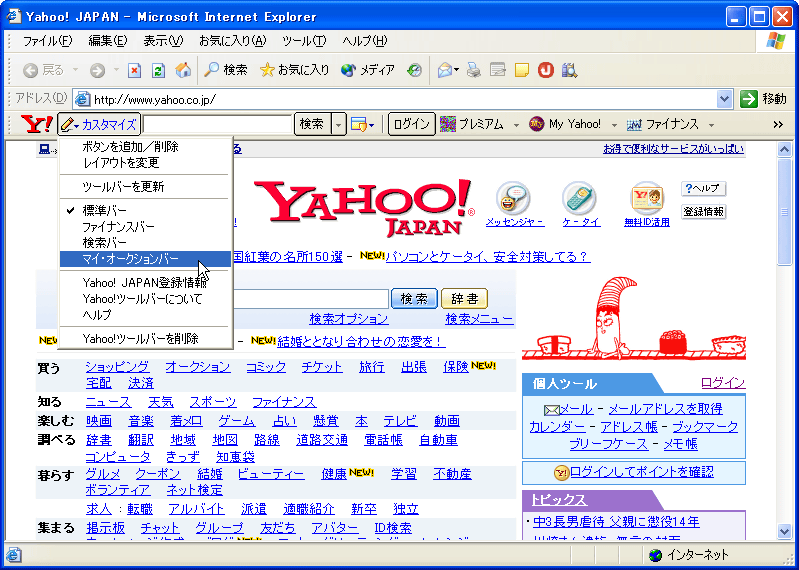
Task: Expand ファイナンス dropdown arrow
Action: click(711, 125)
